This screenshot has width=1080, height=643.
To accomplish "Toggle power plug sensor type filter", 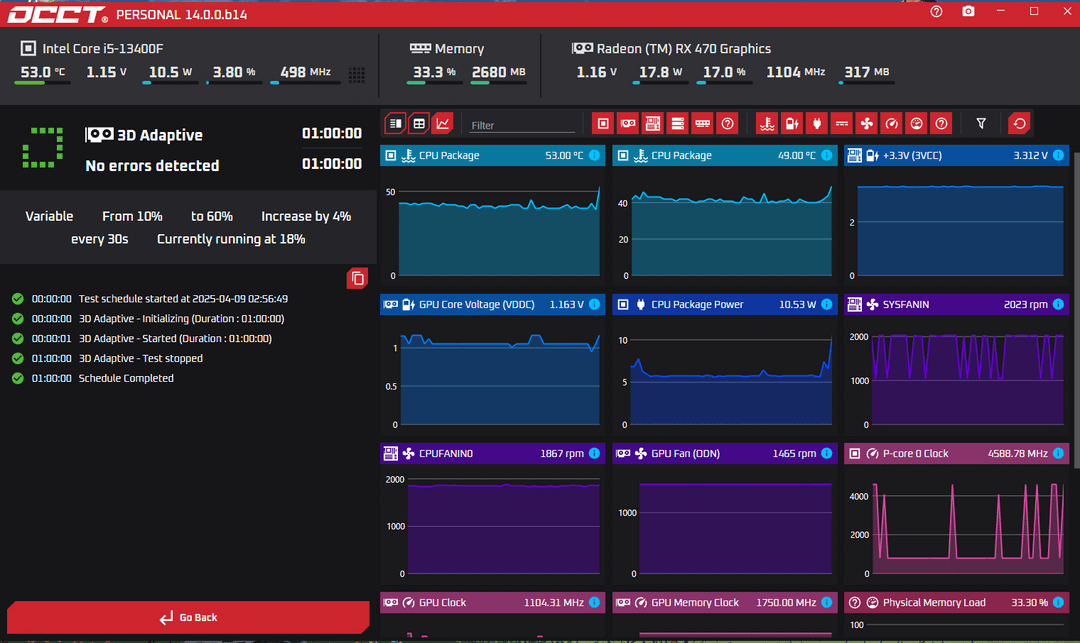I will tap(817, 124).
